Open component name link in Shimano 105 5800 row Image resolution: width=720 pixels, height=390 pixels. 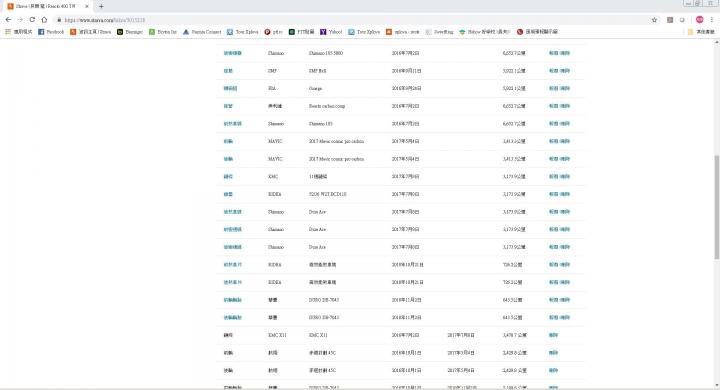232,53
